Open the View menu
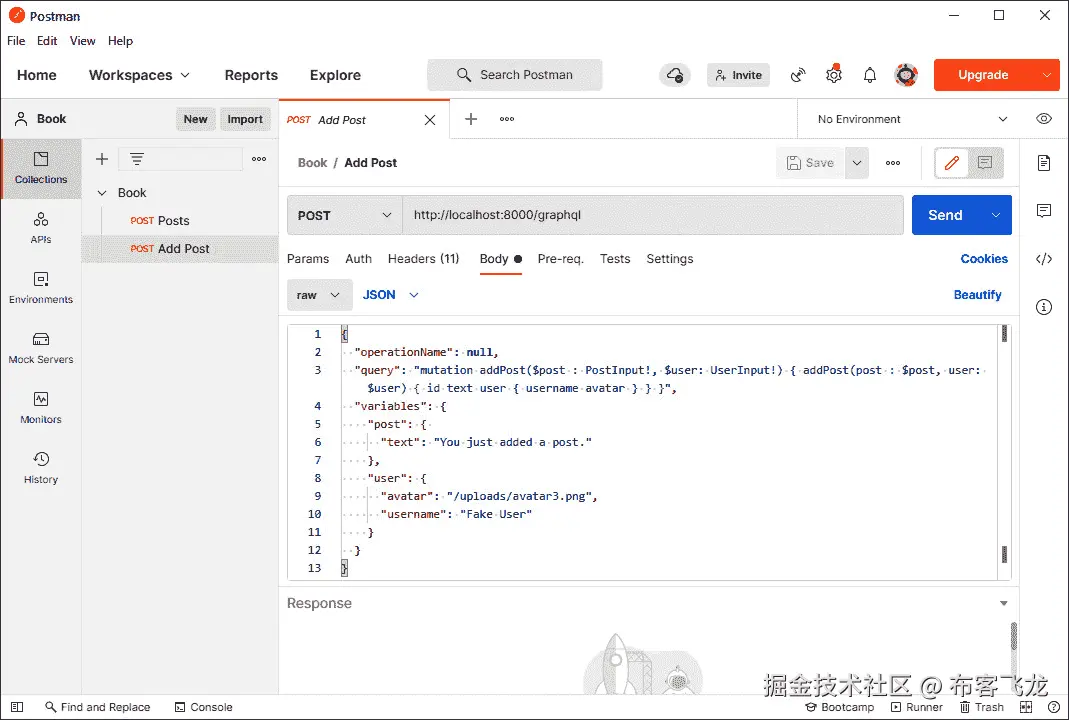The width and height of the screenshot is (1069, 720). click(x=82, y=41)
